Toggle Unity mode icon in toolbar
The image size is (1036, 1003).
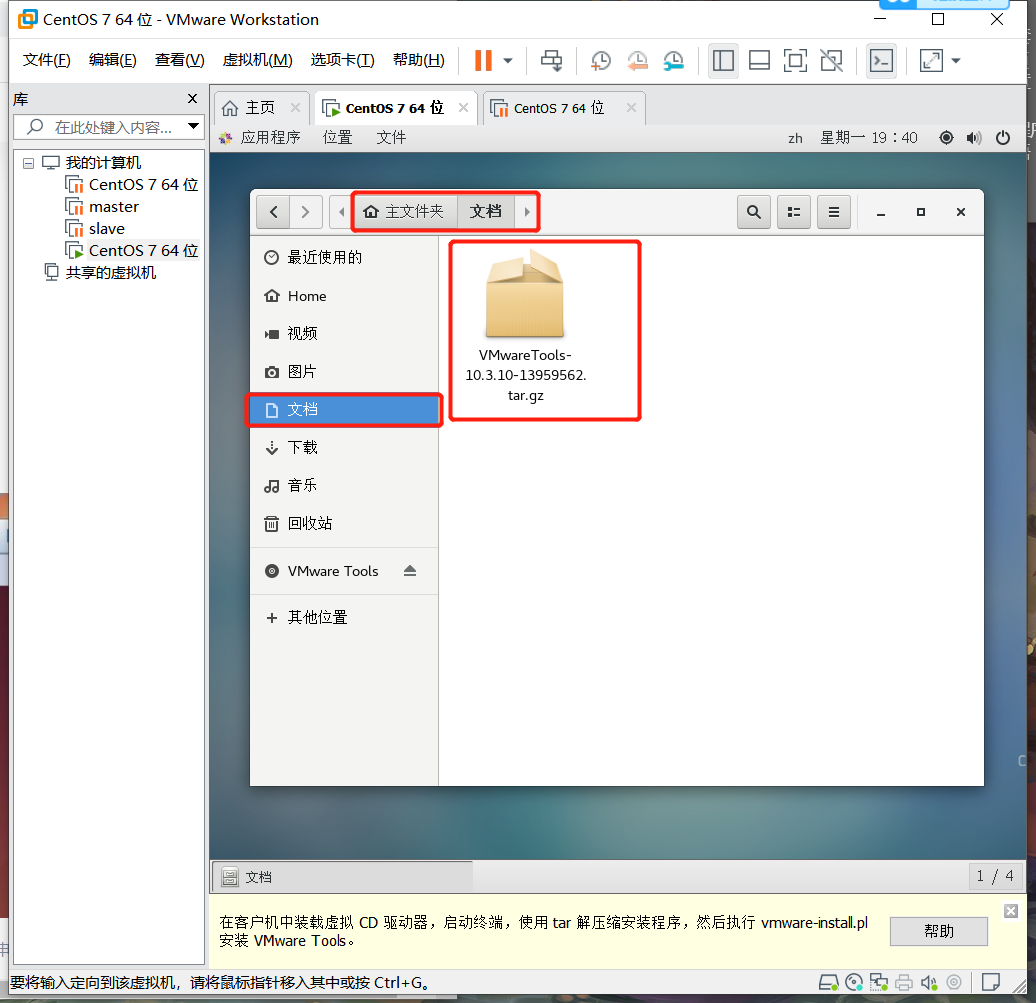coord(831,61)
